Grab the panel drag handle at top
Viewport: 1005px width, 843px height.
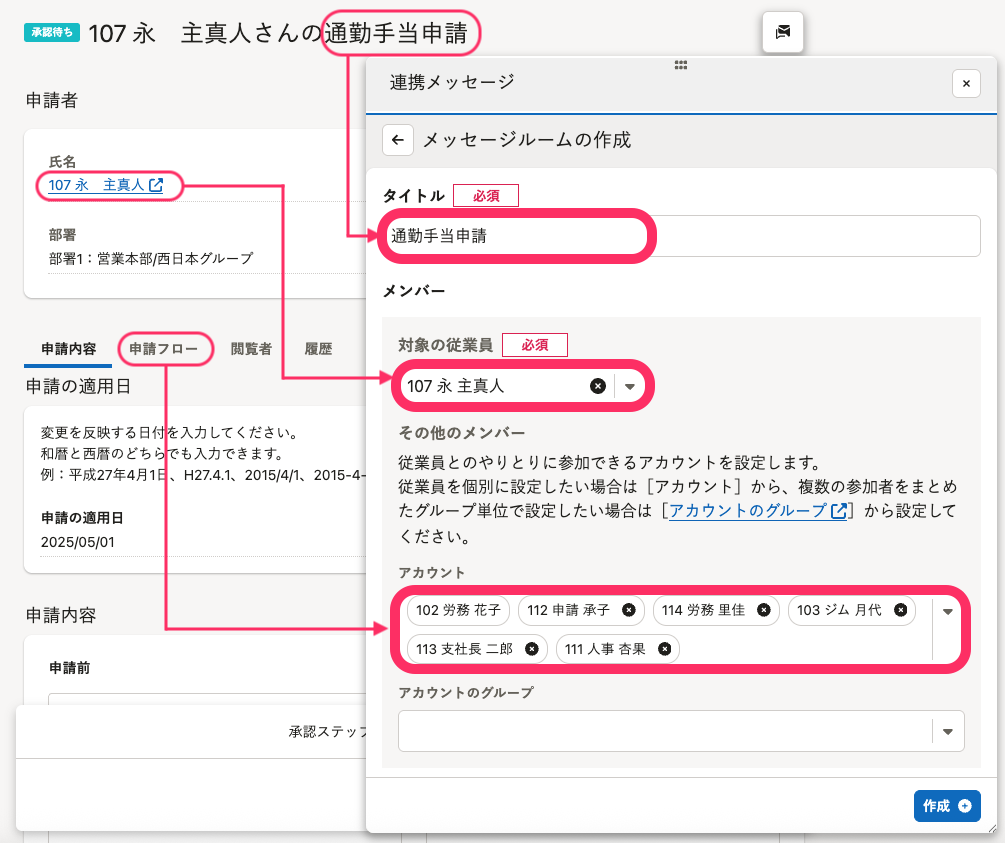pos(680,64)
